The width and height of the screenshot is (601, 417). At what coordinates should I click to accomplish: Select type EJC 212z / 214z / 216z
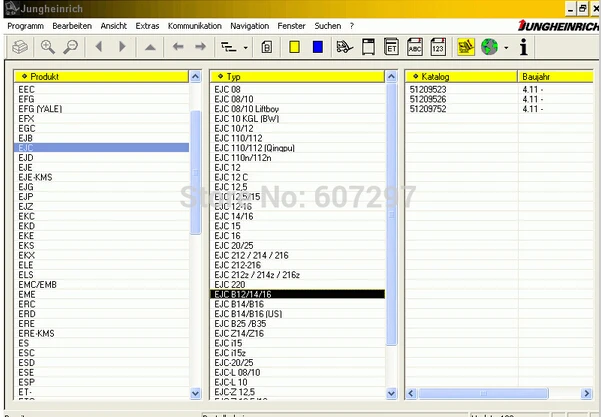(297, 275)
